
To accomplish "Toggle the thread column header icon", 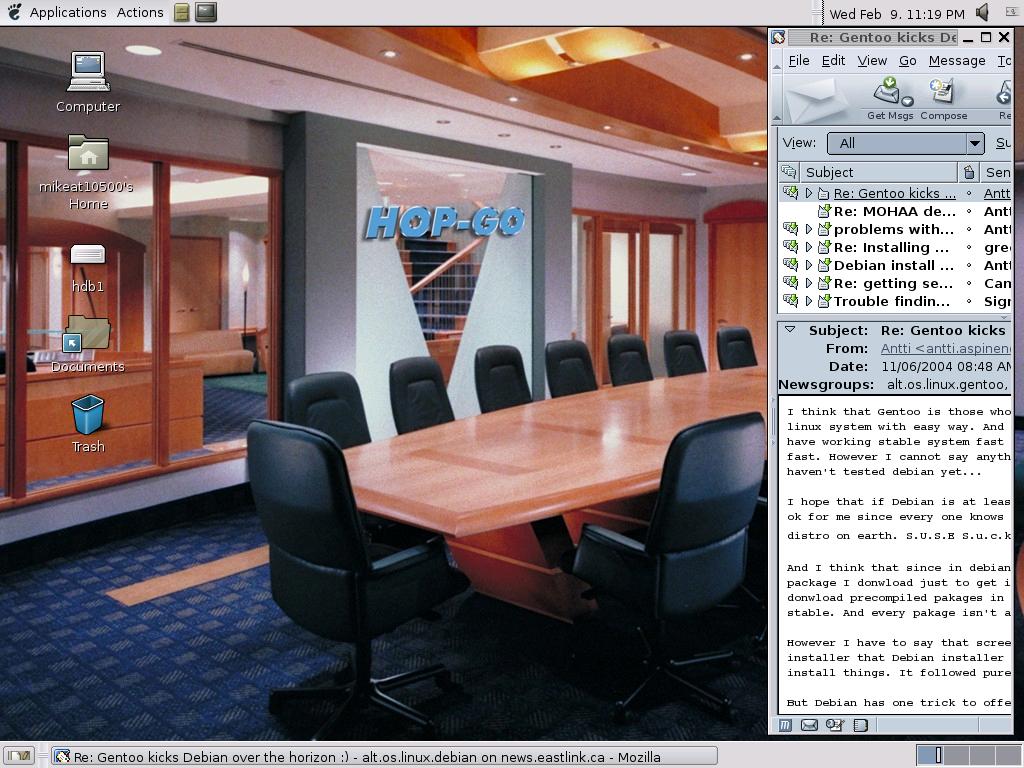I will coord(789,172).
